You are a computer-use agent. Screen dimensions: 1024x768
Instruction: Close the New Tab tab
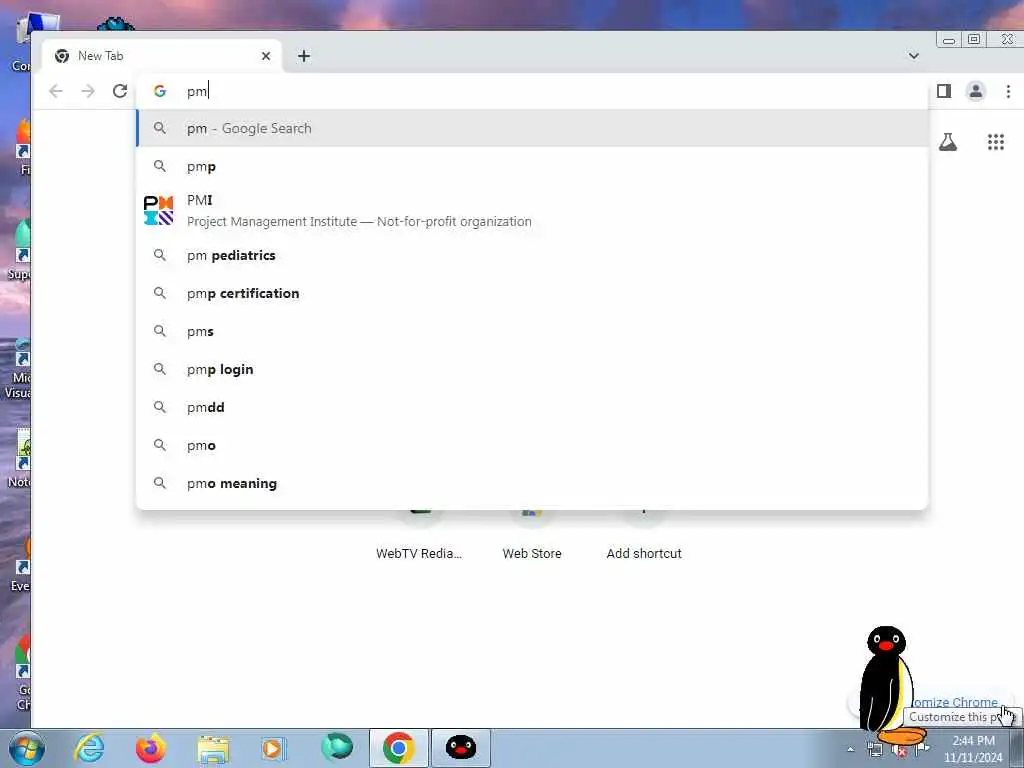[266, 56]
